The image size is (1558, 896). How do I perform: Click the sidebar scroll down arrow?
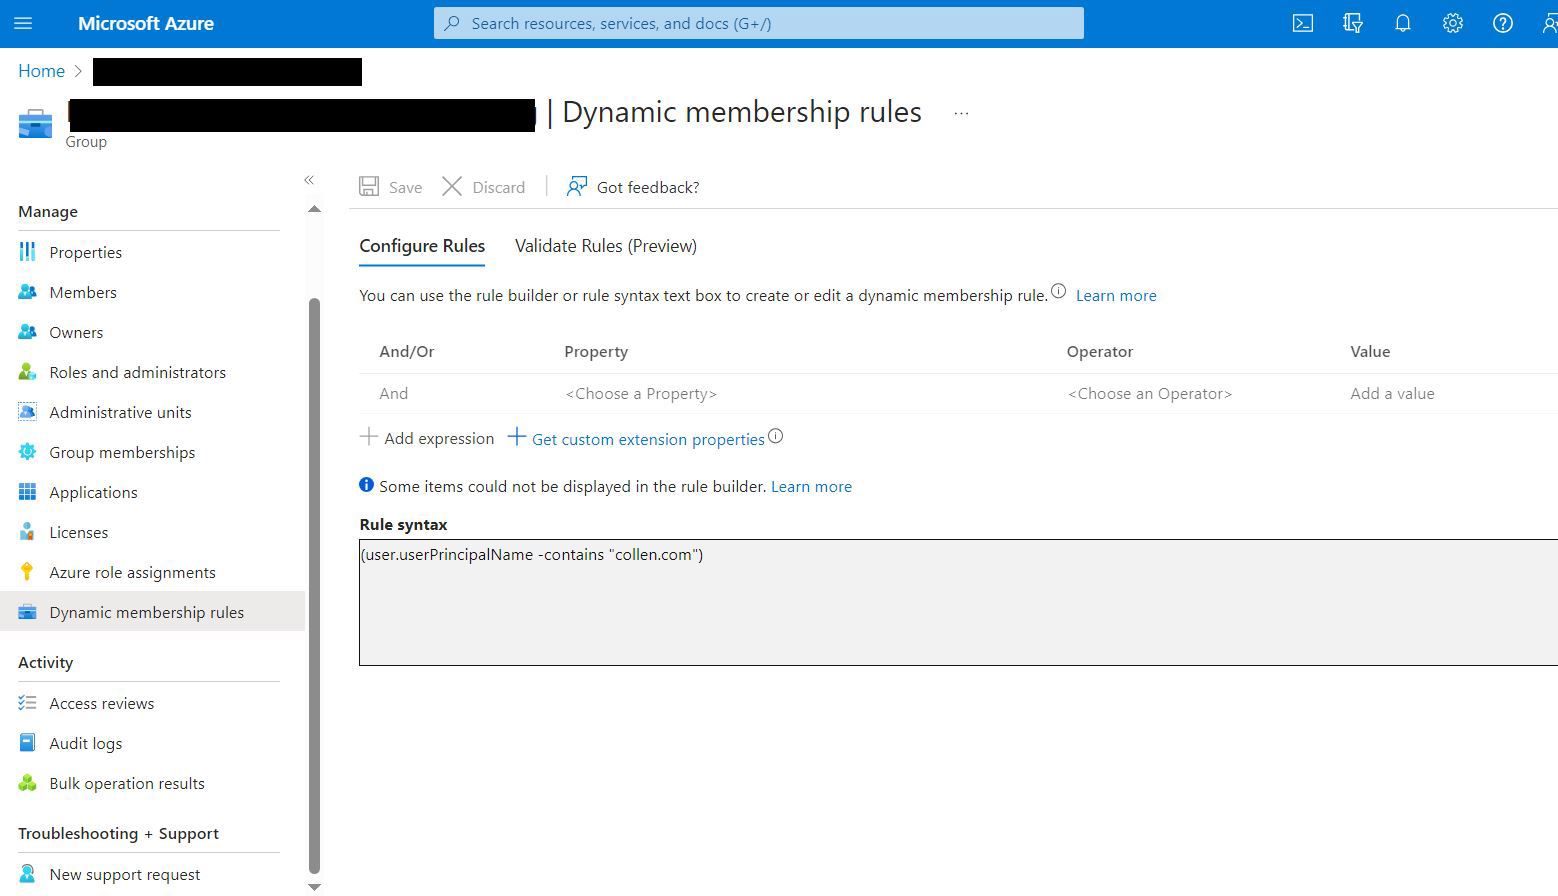[x=314, y=887]
